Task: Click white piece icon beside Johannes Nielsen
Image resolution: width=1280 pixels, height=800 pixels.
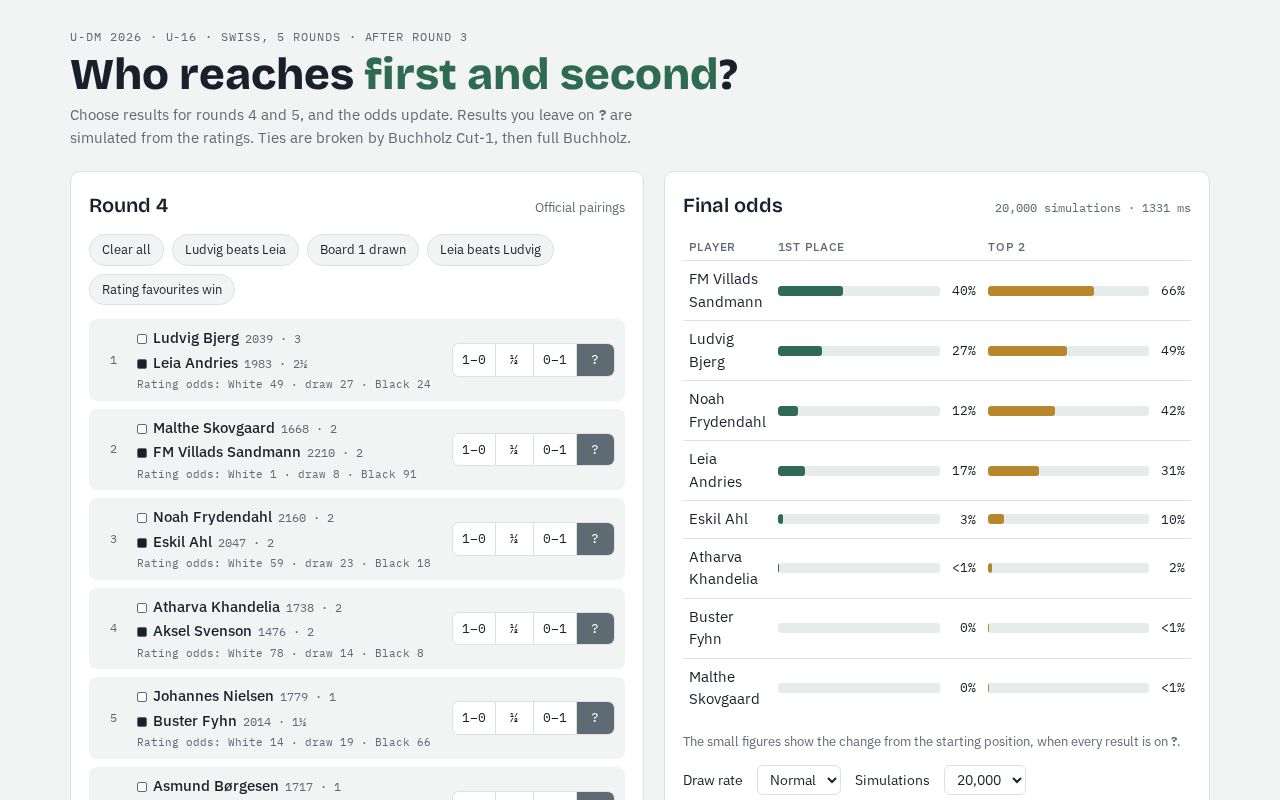Action: tap(142, 697)
